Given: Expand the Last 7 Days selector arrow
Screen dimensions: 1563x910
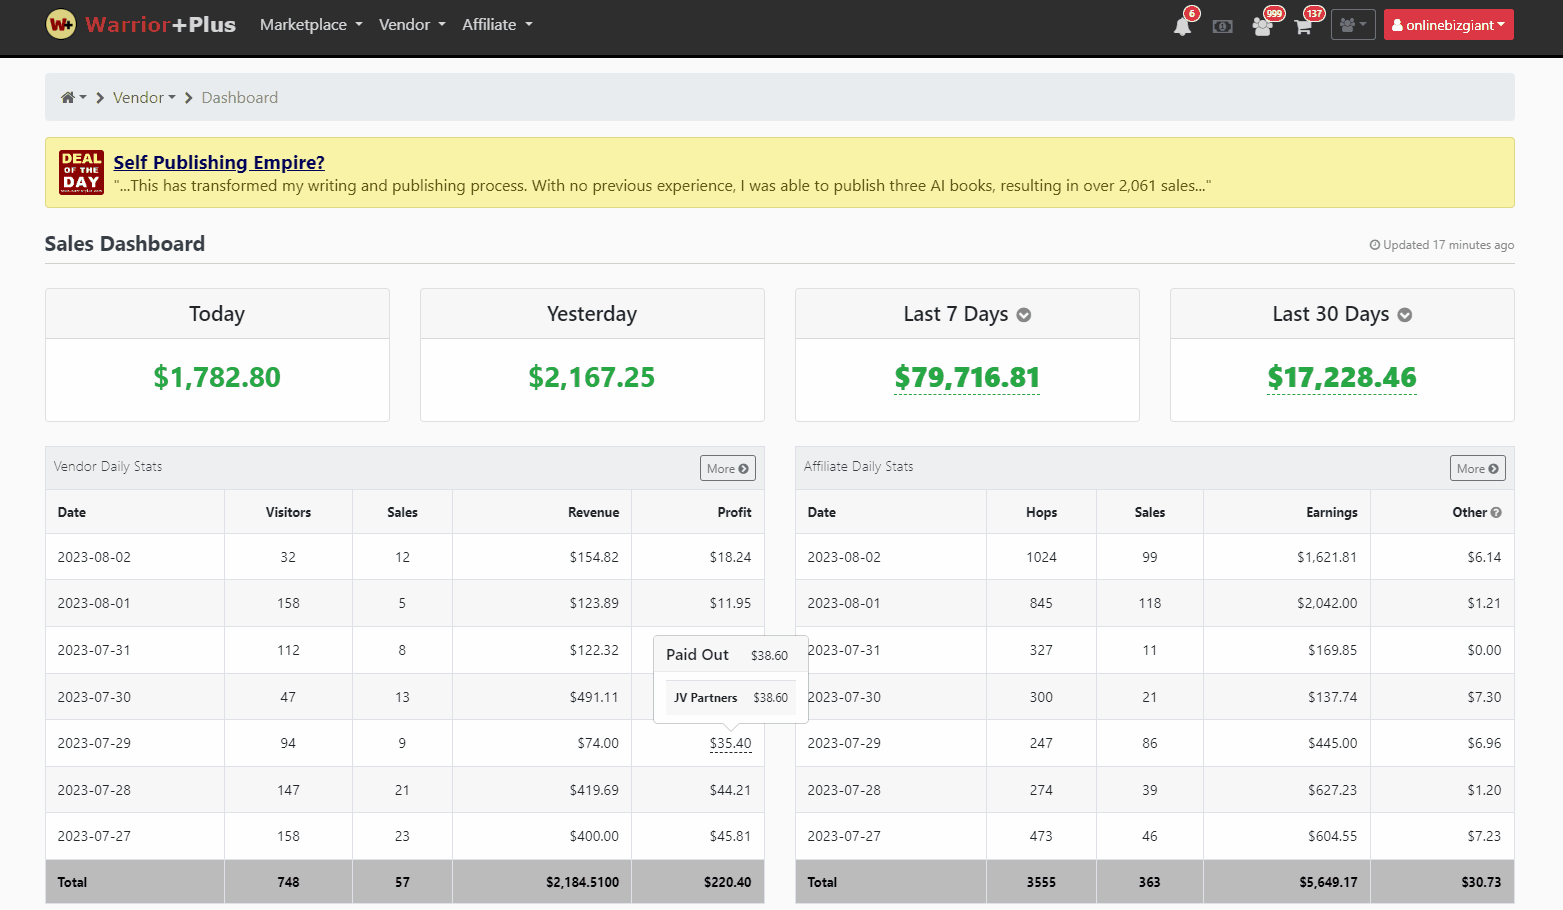Looking at the screenshot, I should click(x=1024, y=315).
